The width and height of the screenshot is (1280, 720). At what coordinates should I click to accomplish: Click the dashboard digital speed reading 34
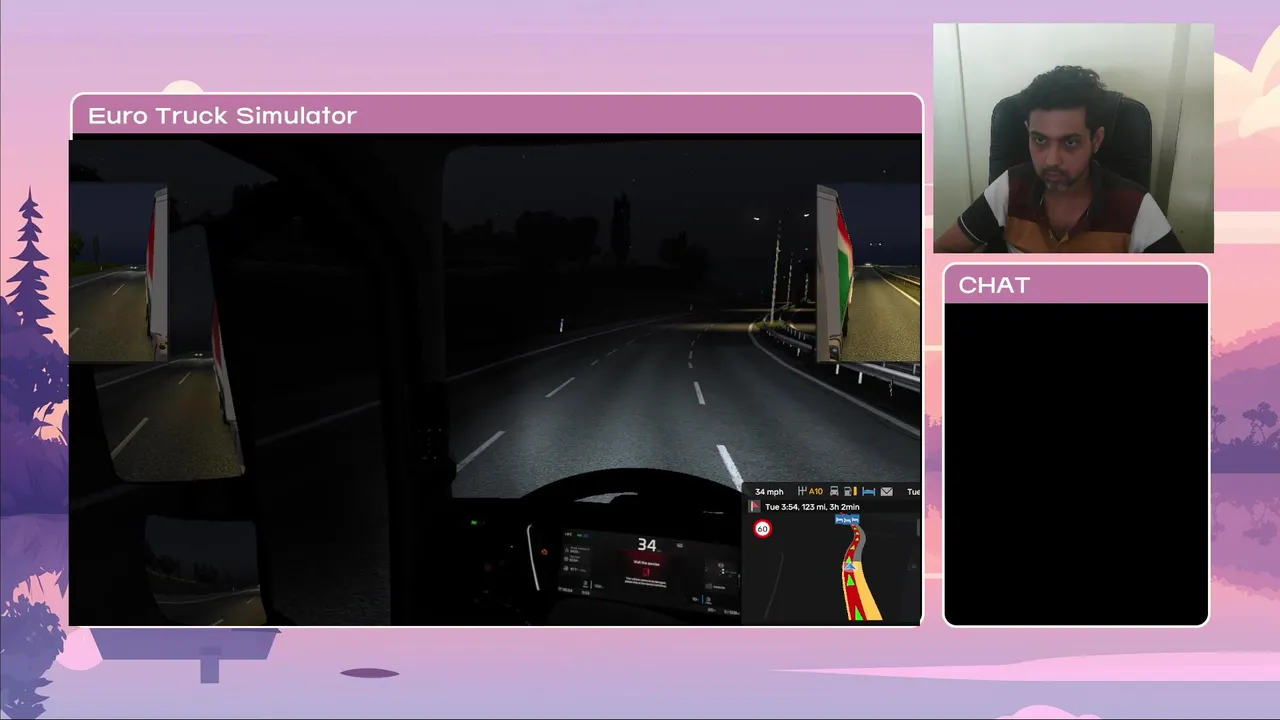(x=647, y=544)
